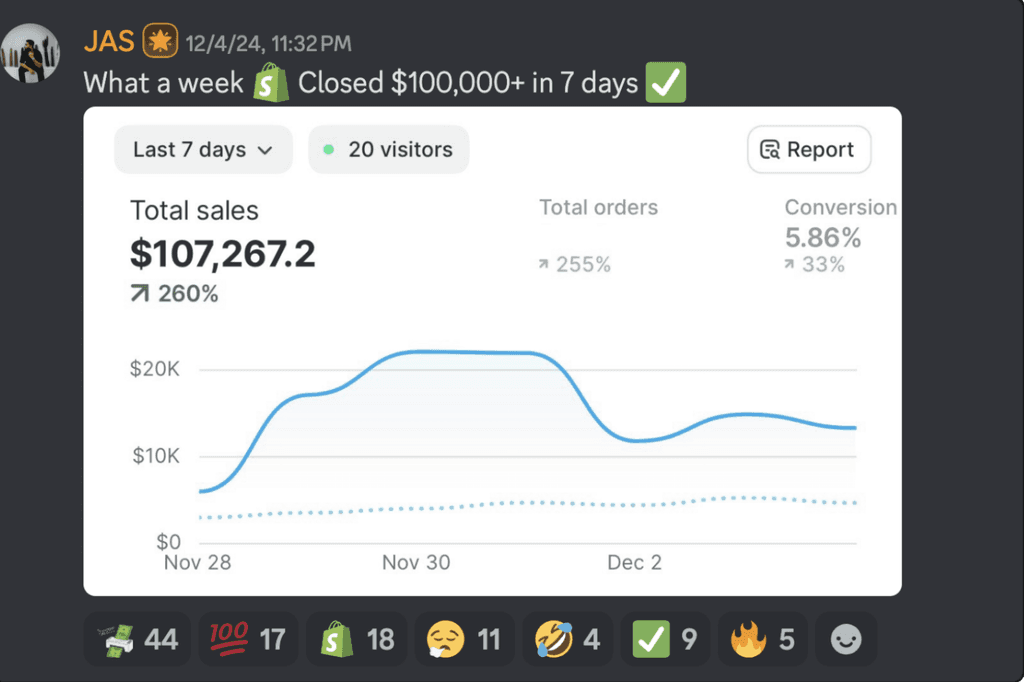
Task: Toggle the relieved face reaction showing 11
Action: tap(464, 640)
